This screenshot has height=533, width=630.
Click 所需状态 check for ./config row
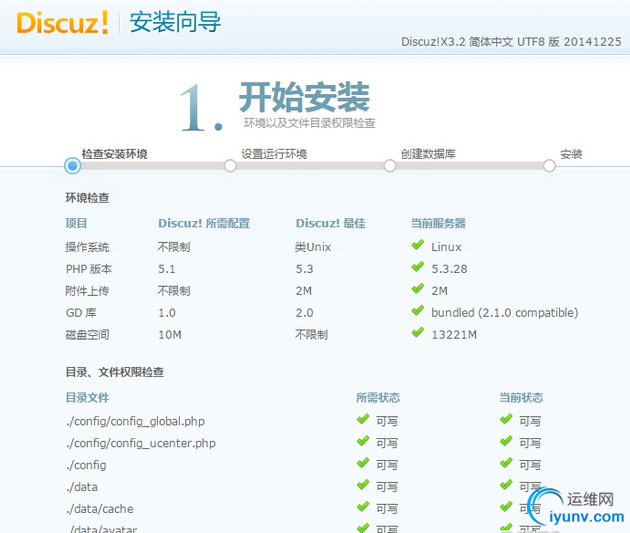tap(363, 463)
